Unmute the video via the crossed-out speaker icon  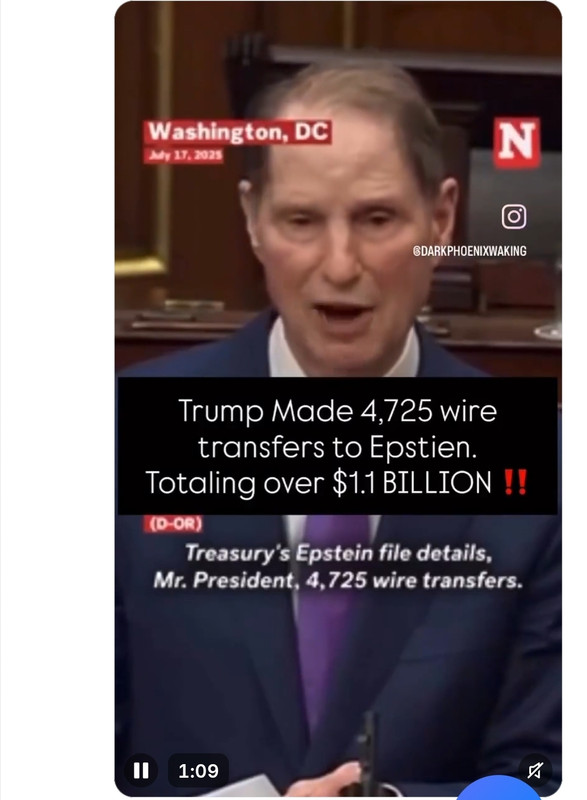(535, 770)
